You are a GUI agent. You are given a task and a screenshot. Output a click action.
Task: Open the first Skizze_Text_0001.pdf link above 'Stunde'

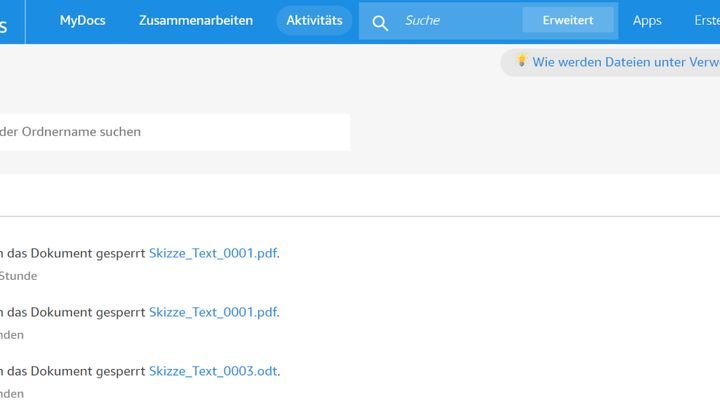click(213, 253)
